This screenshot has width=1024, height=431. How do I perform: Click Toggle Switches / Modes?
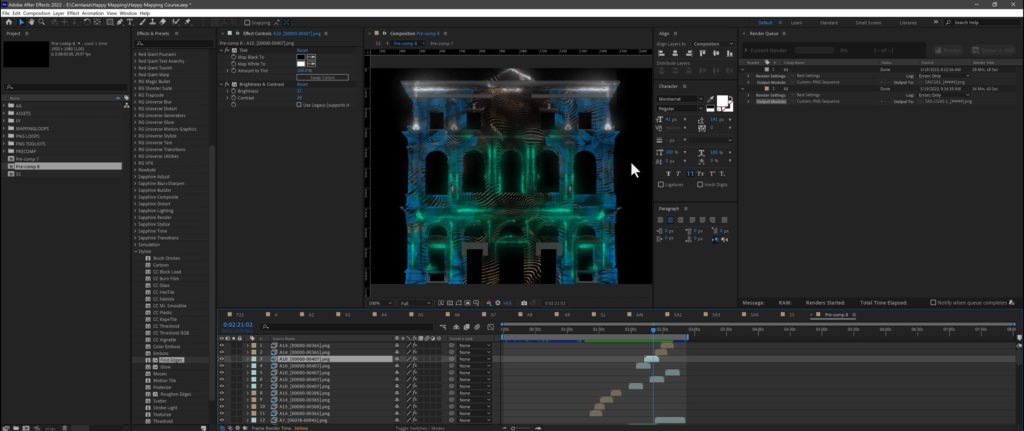coord(420,428)
